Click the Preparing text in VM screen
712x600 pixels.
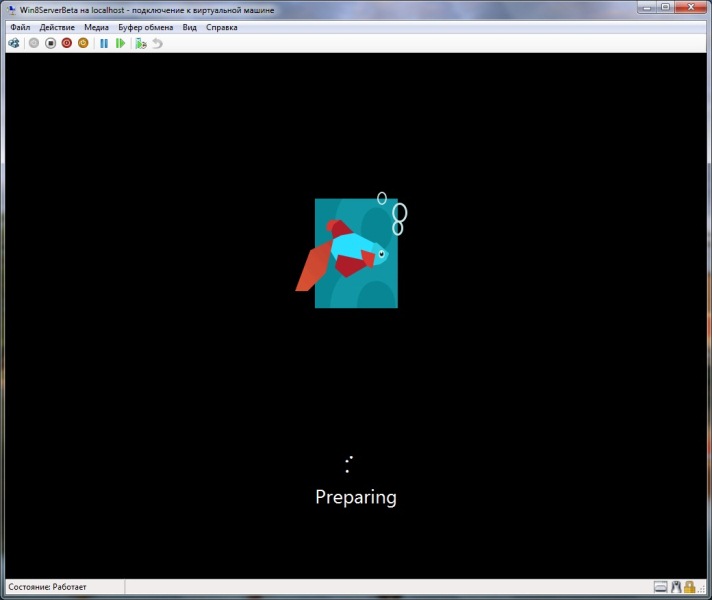(x=356, y=497)
